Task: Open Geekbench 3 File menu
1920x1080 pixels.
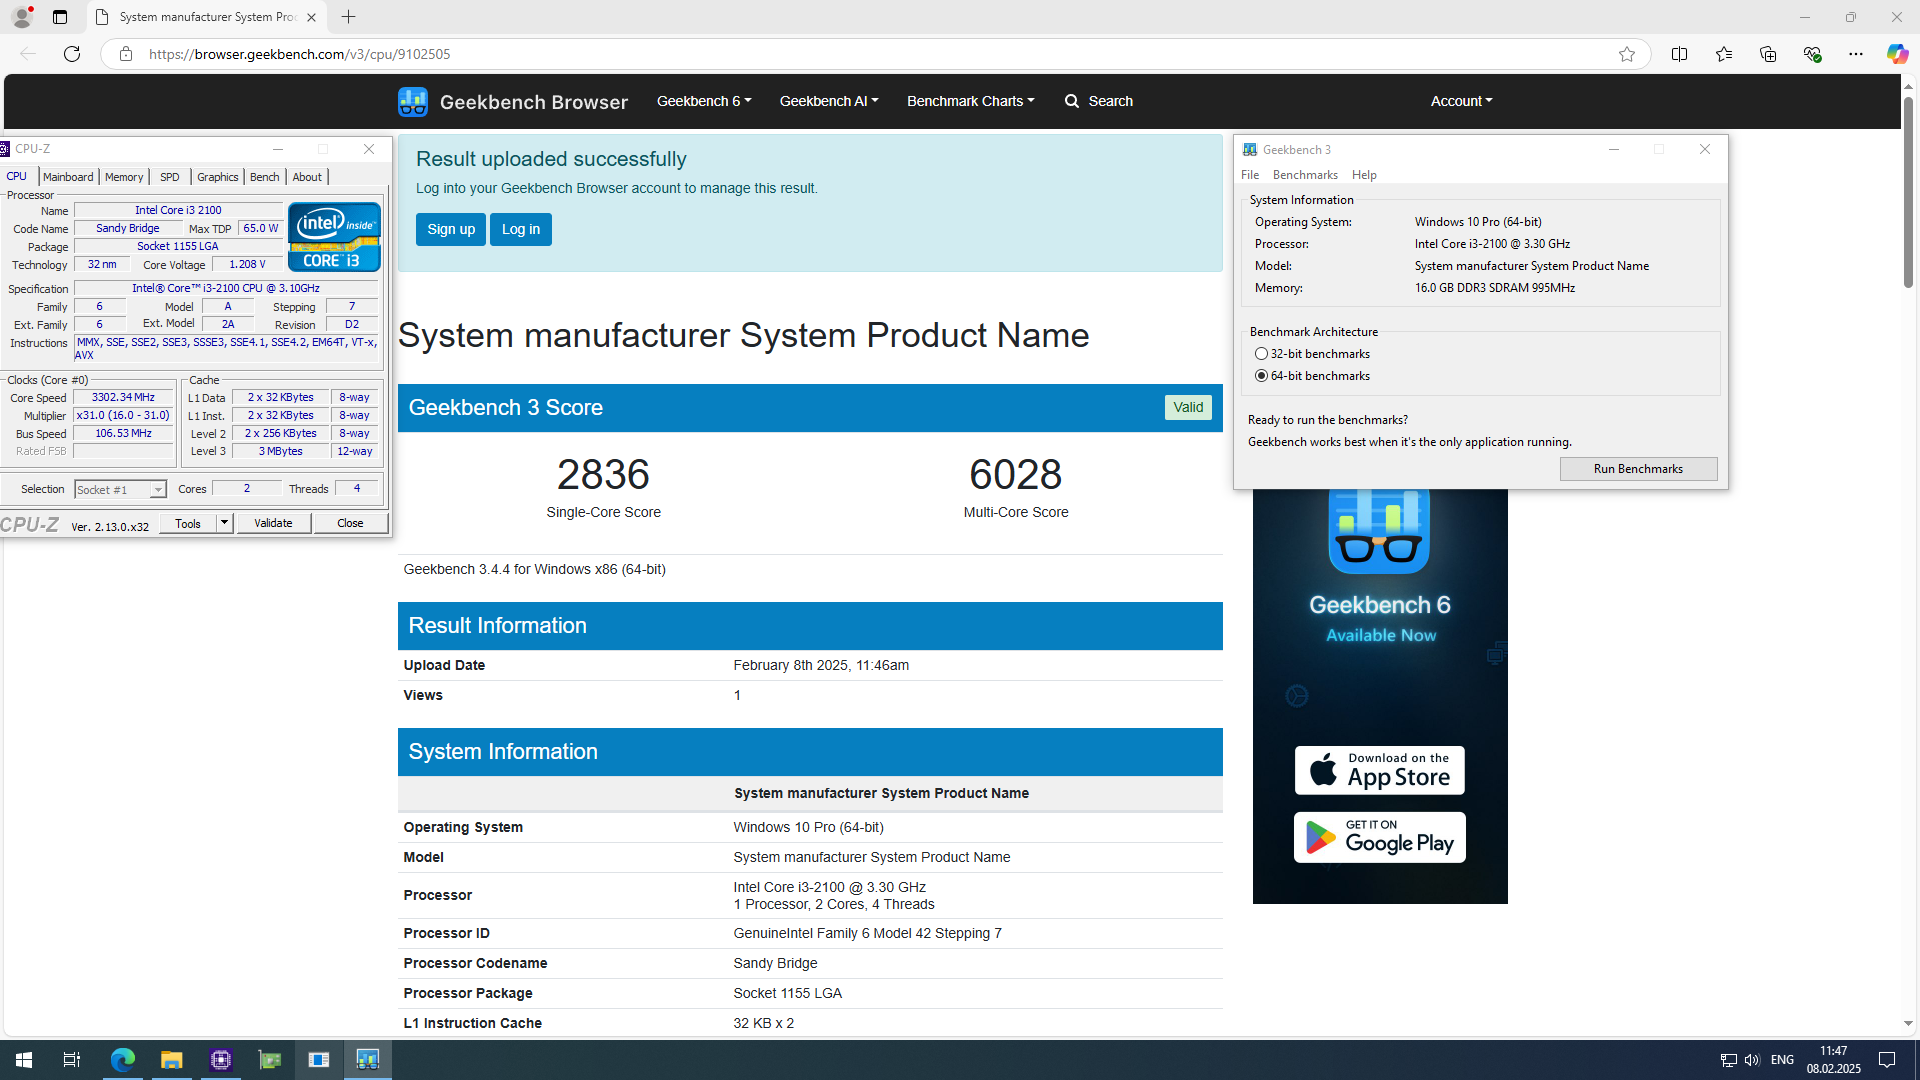Action: (x=1250, y=175)
